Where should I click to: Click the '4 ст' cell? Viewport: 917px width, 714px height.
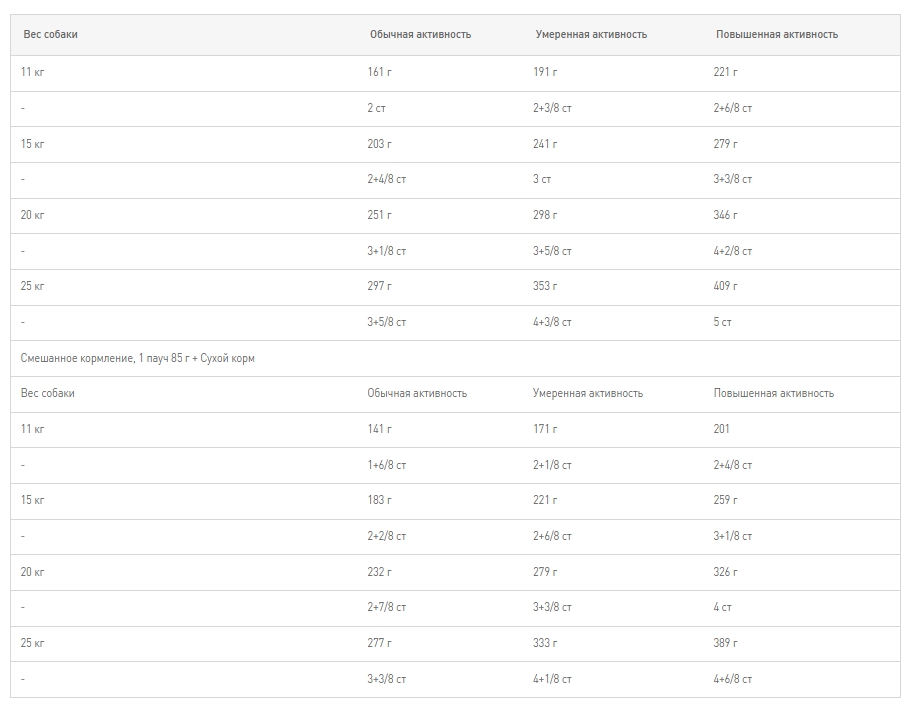[722, 607]
